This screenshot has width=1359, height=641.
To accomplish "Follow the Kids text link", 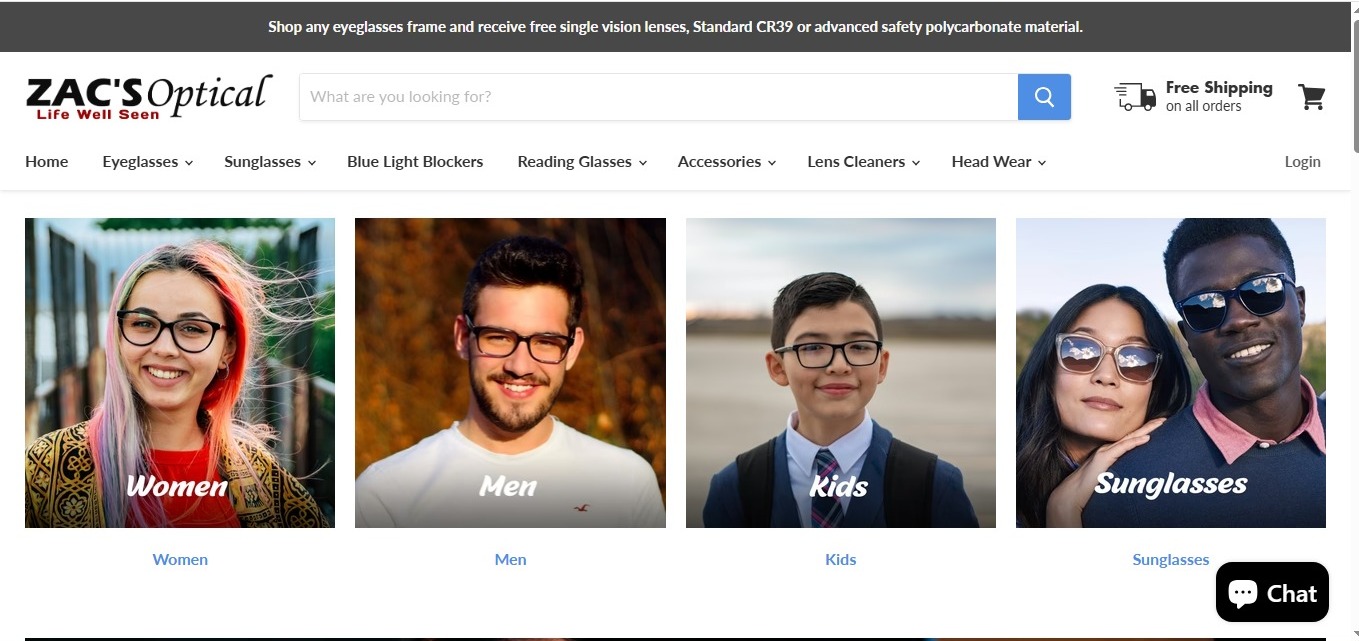I will tap(840, 560).
